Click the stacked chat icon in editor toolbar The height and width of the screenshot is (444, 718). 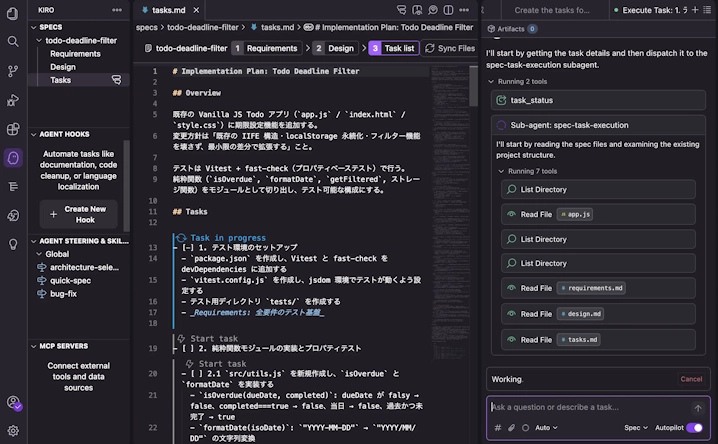(x=402, y=10)
